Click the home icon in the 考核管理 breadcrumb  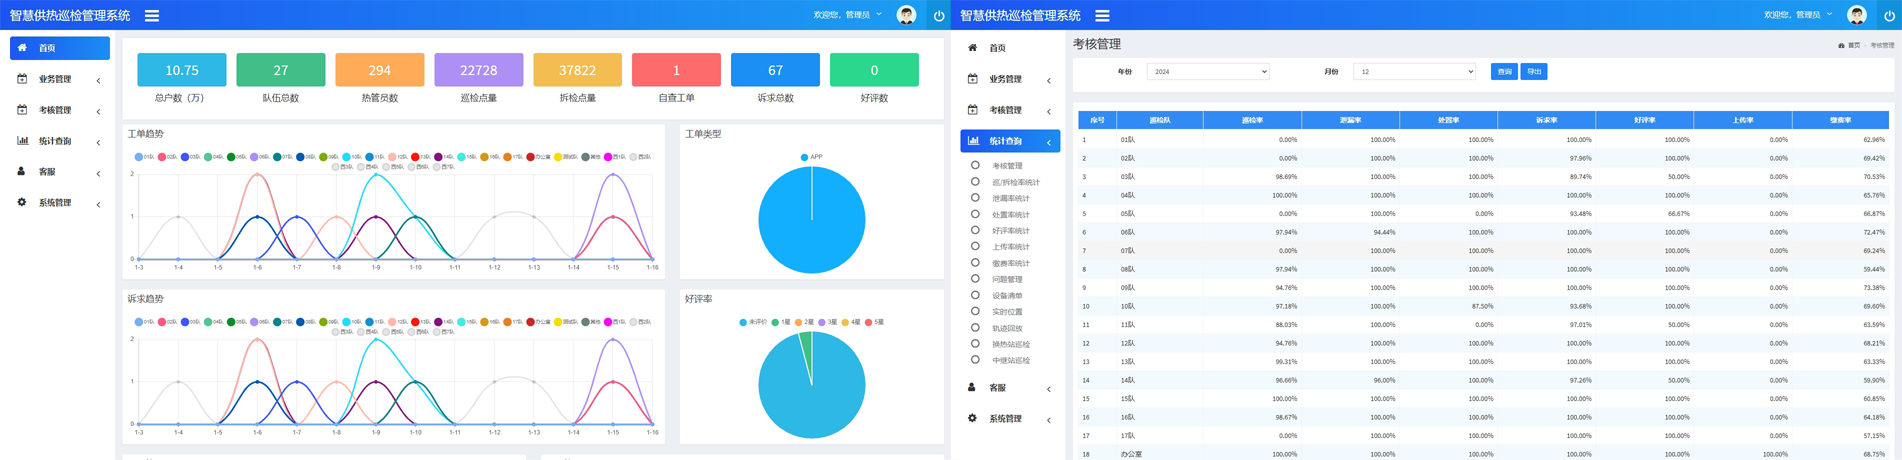(1841, 45)
